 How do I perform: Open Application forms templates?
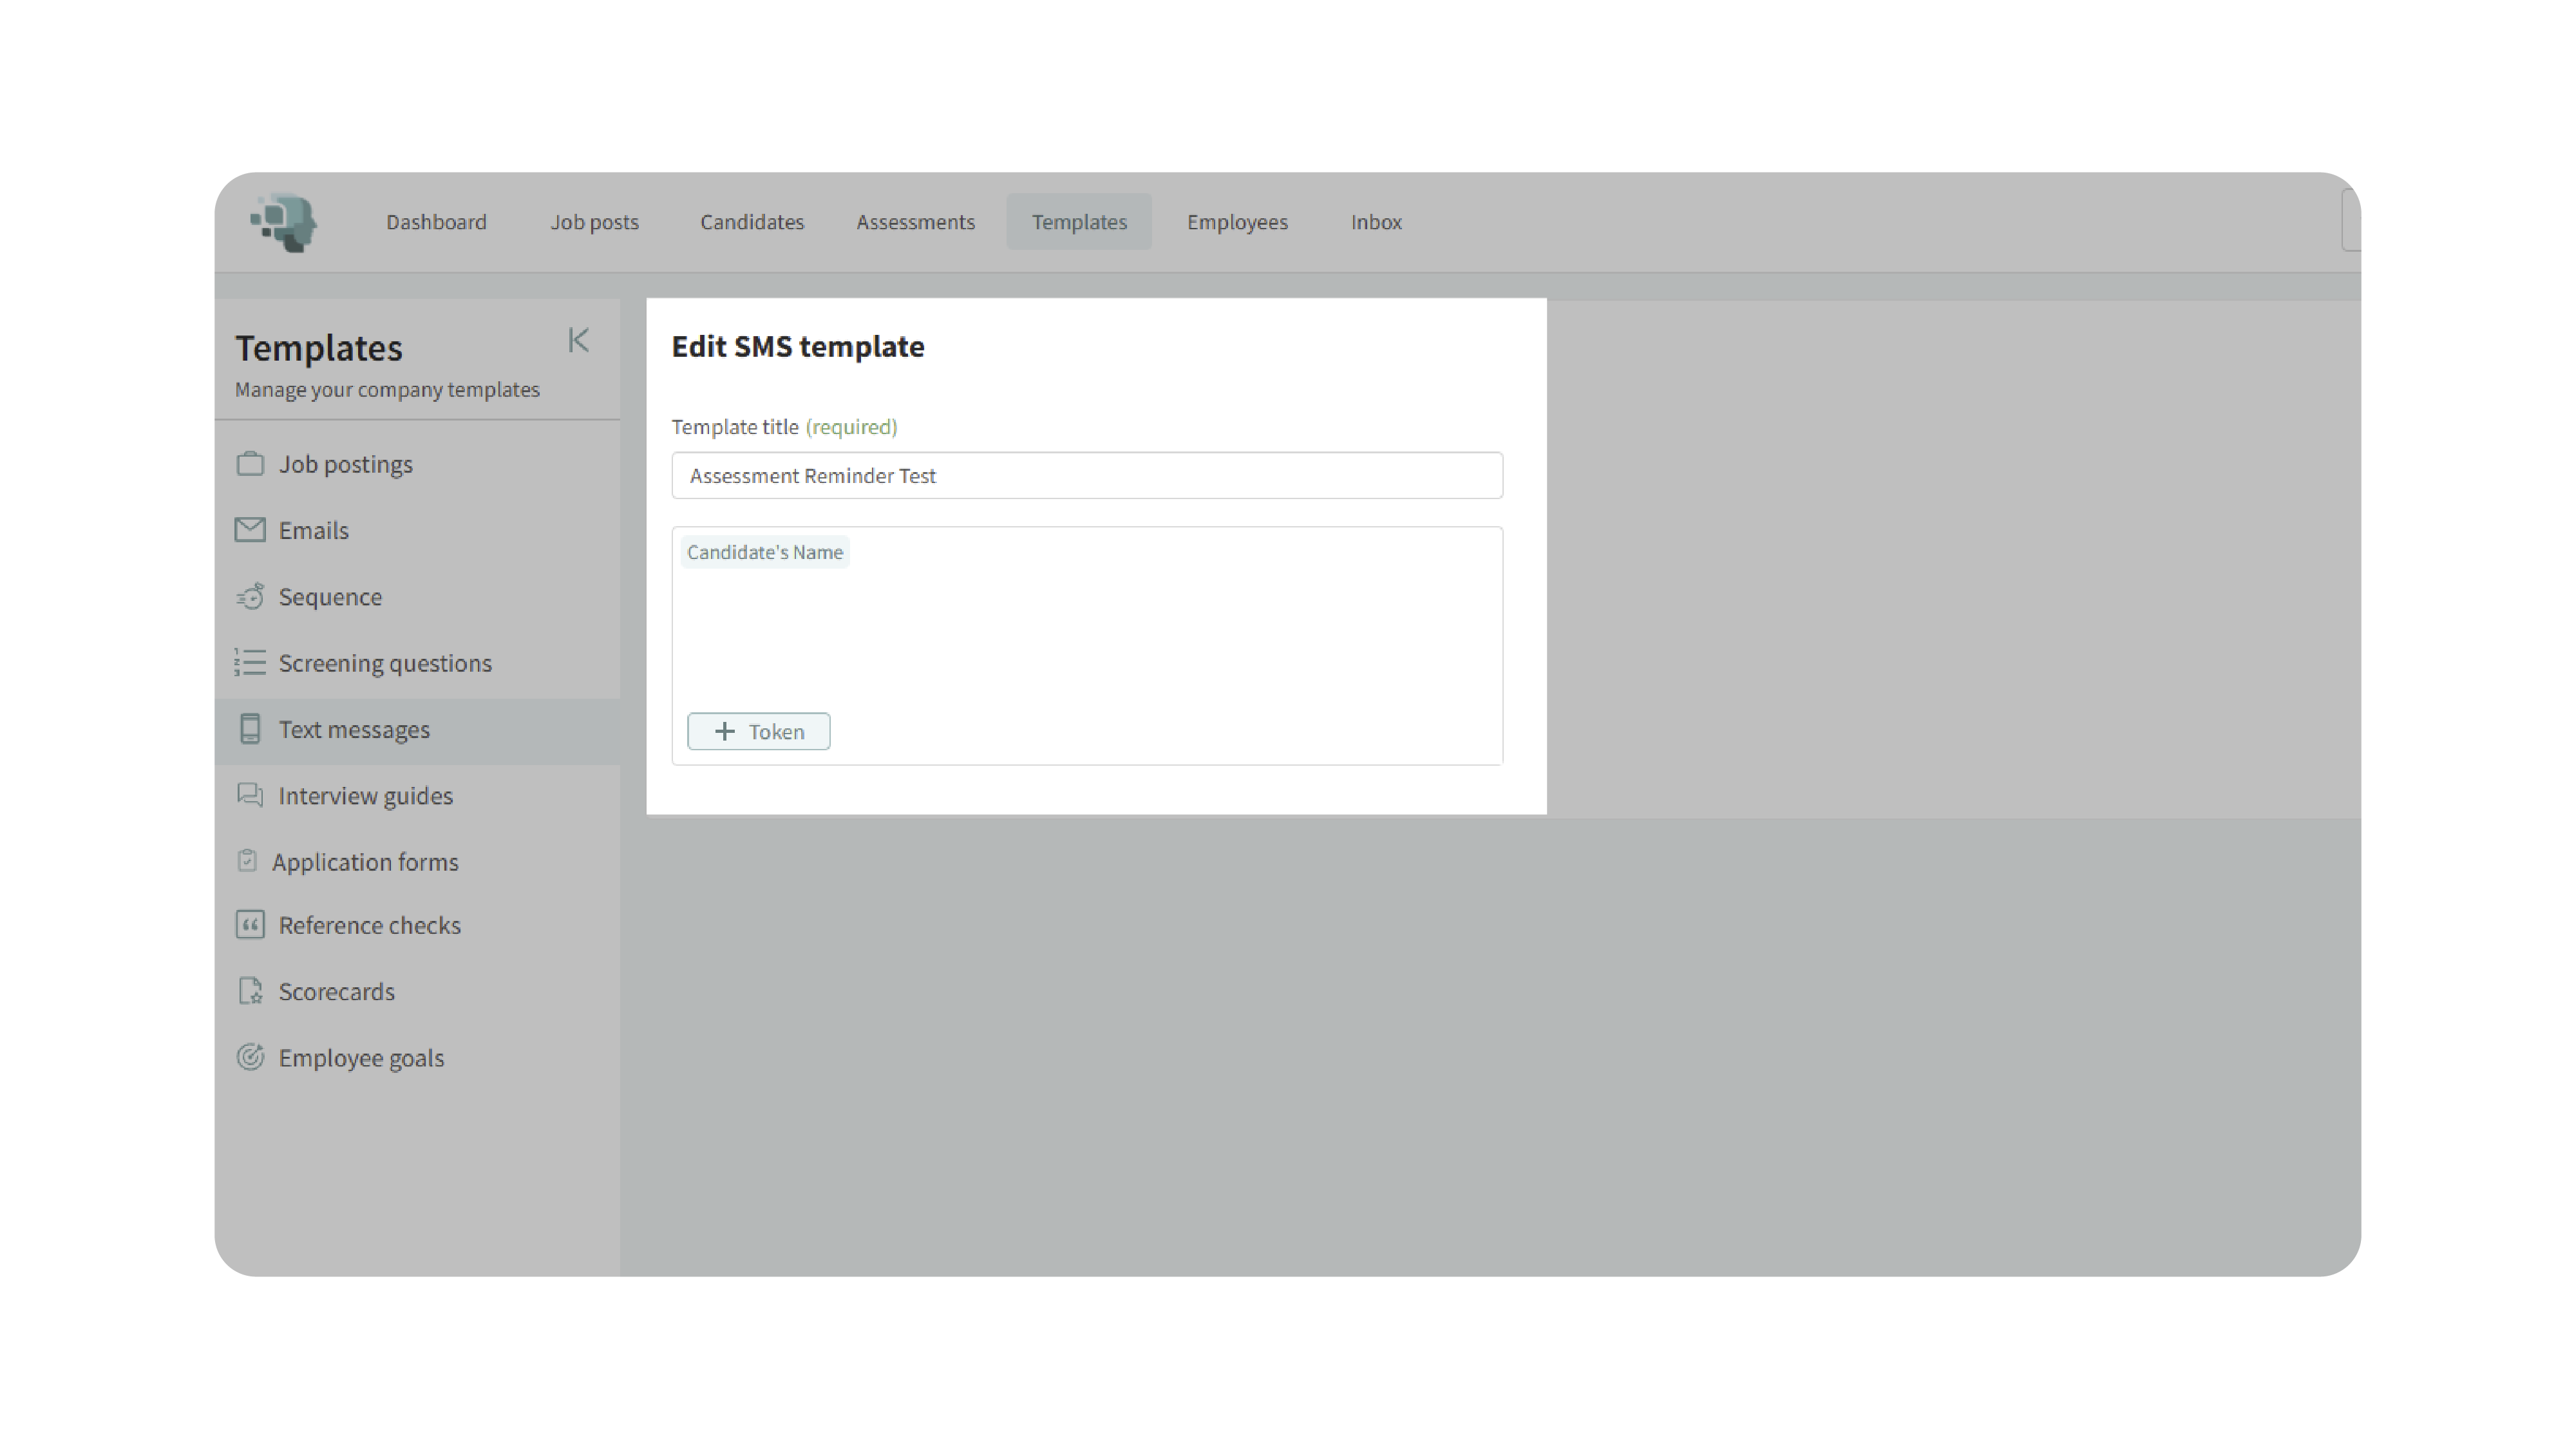[365, 862]
